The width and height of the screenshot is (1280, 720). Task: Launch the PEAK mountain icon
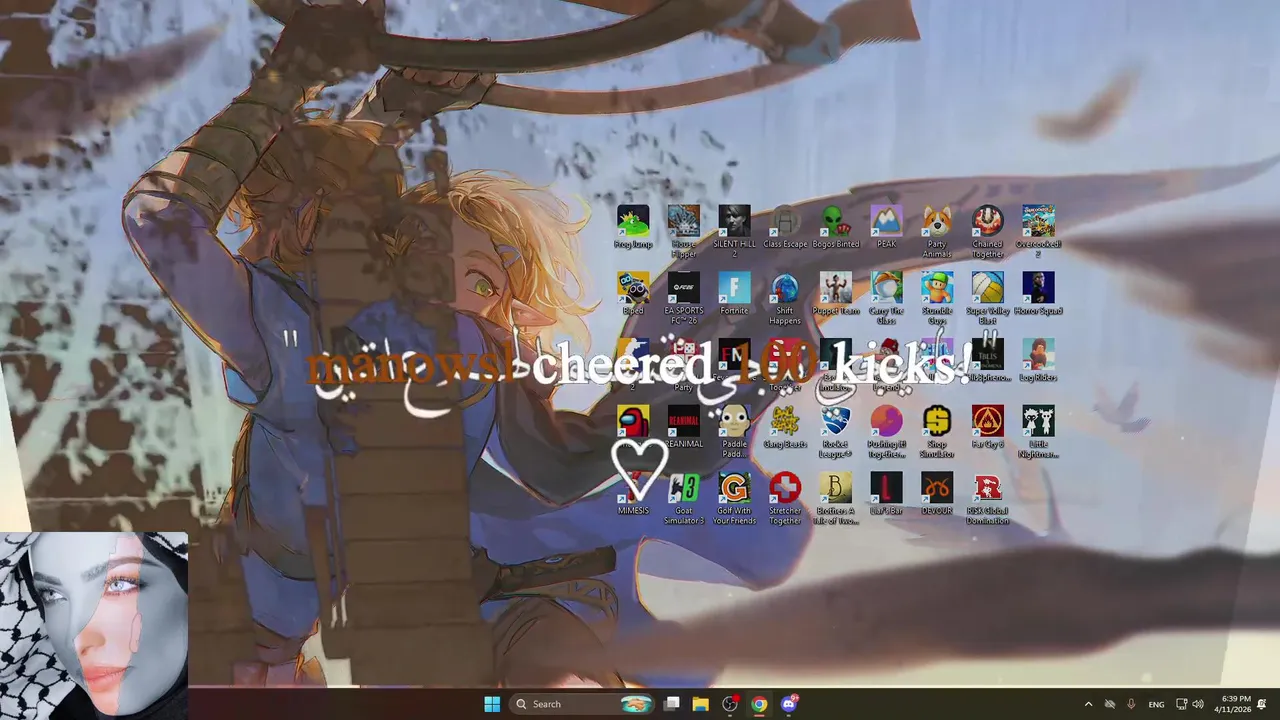click(x=886, y=227)
